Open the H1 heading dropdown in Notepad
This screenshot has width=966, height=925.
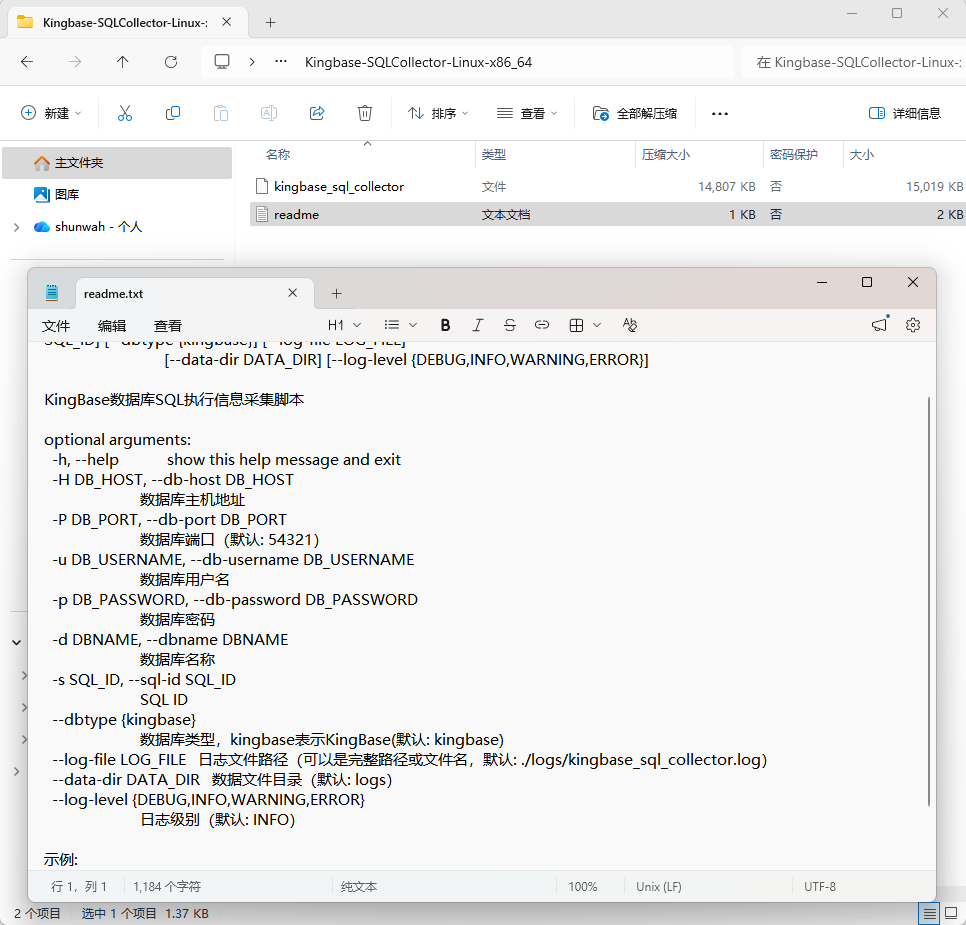(x=344, y=325)
